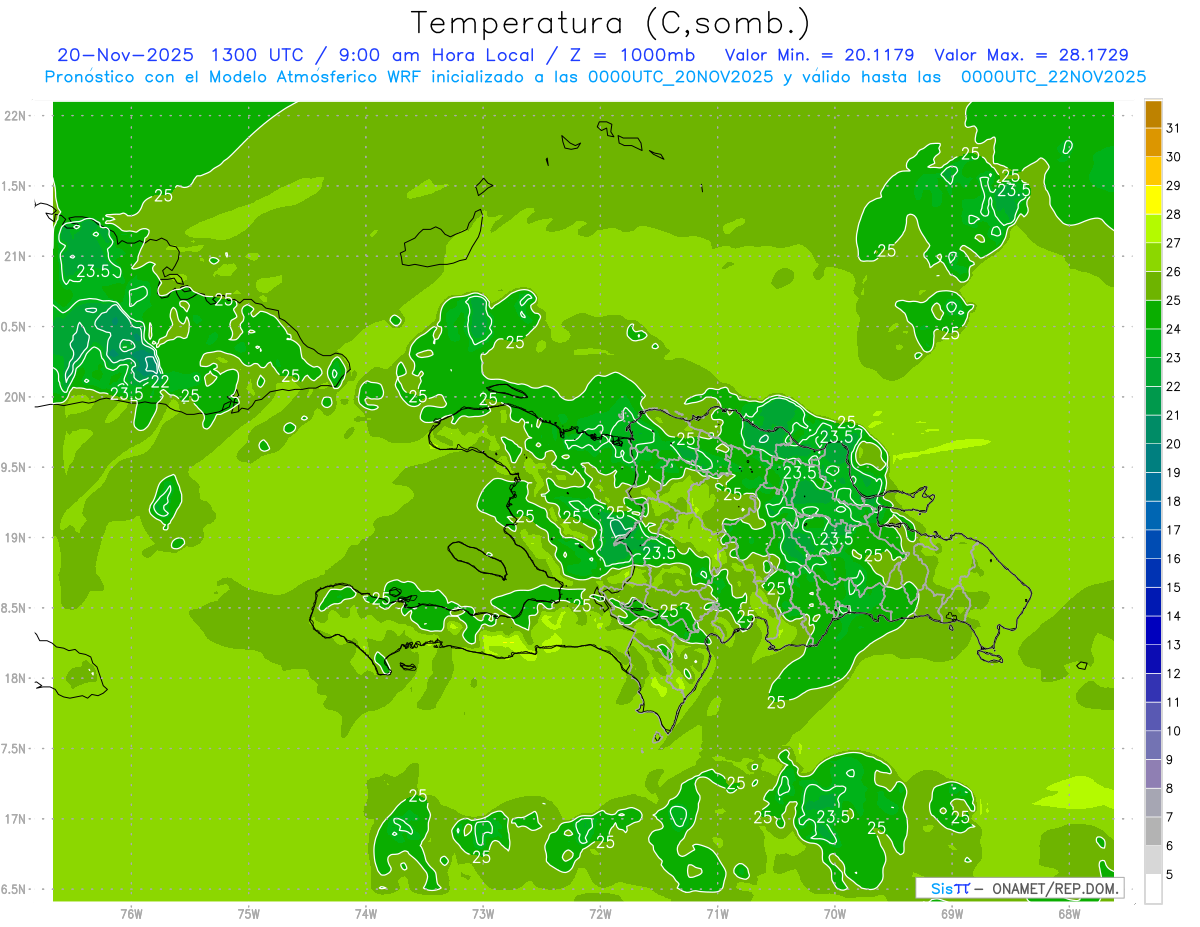Click the 69W longitude label

coord(952,913)
